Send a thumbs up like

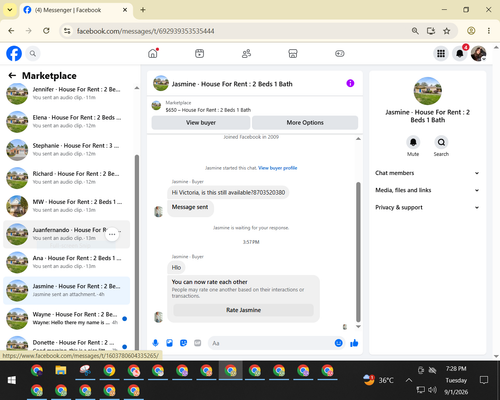[354, 343]
